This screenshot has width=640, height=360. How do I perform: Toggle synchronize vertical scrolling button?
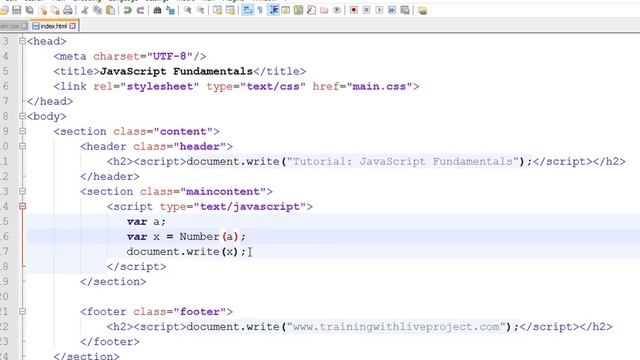point(217,10)
